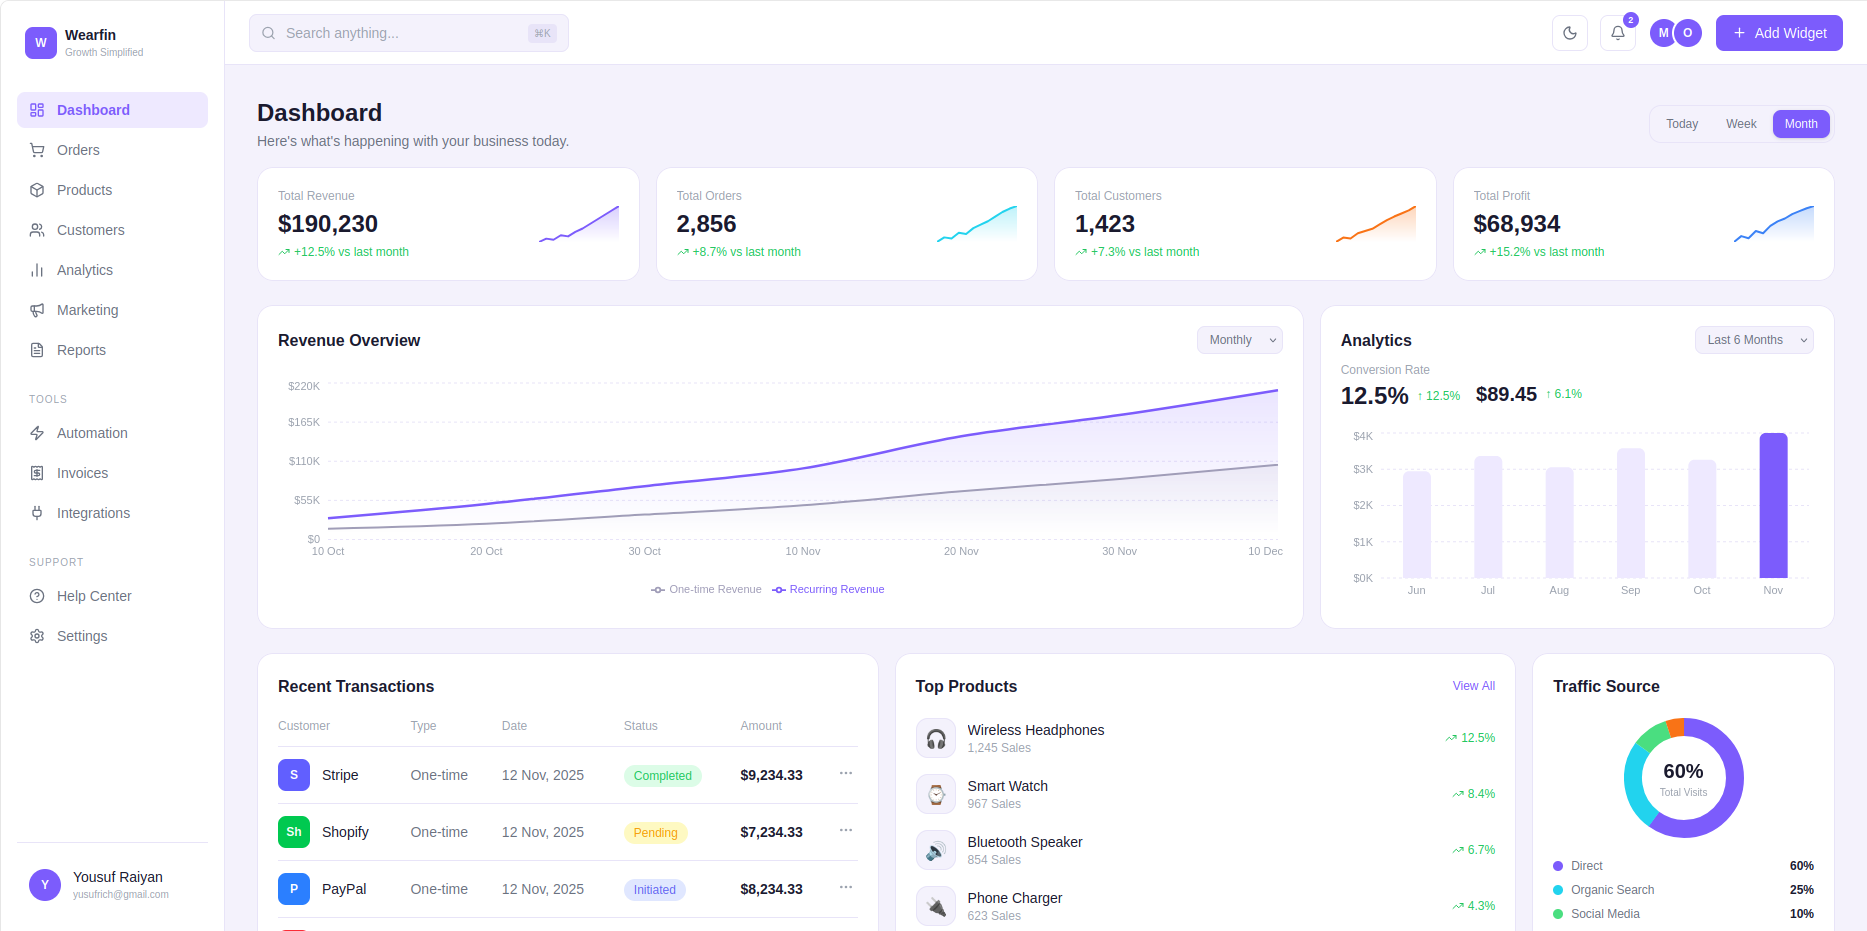1867x931 pixels.
Task: Click the Help Center question icon
Action: (37, 596)
